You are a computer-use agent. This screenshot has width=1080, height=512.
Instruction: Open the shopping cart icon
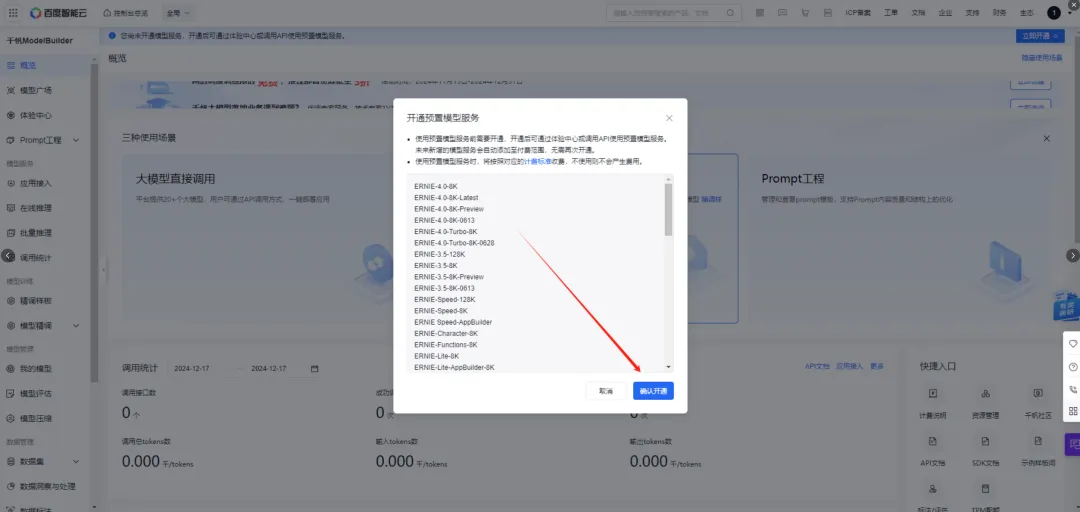click(x=804, y=13)
